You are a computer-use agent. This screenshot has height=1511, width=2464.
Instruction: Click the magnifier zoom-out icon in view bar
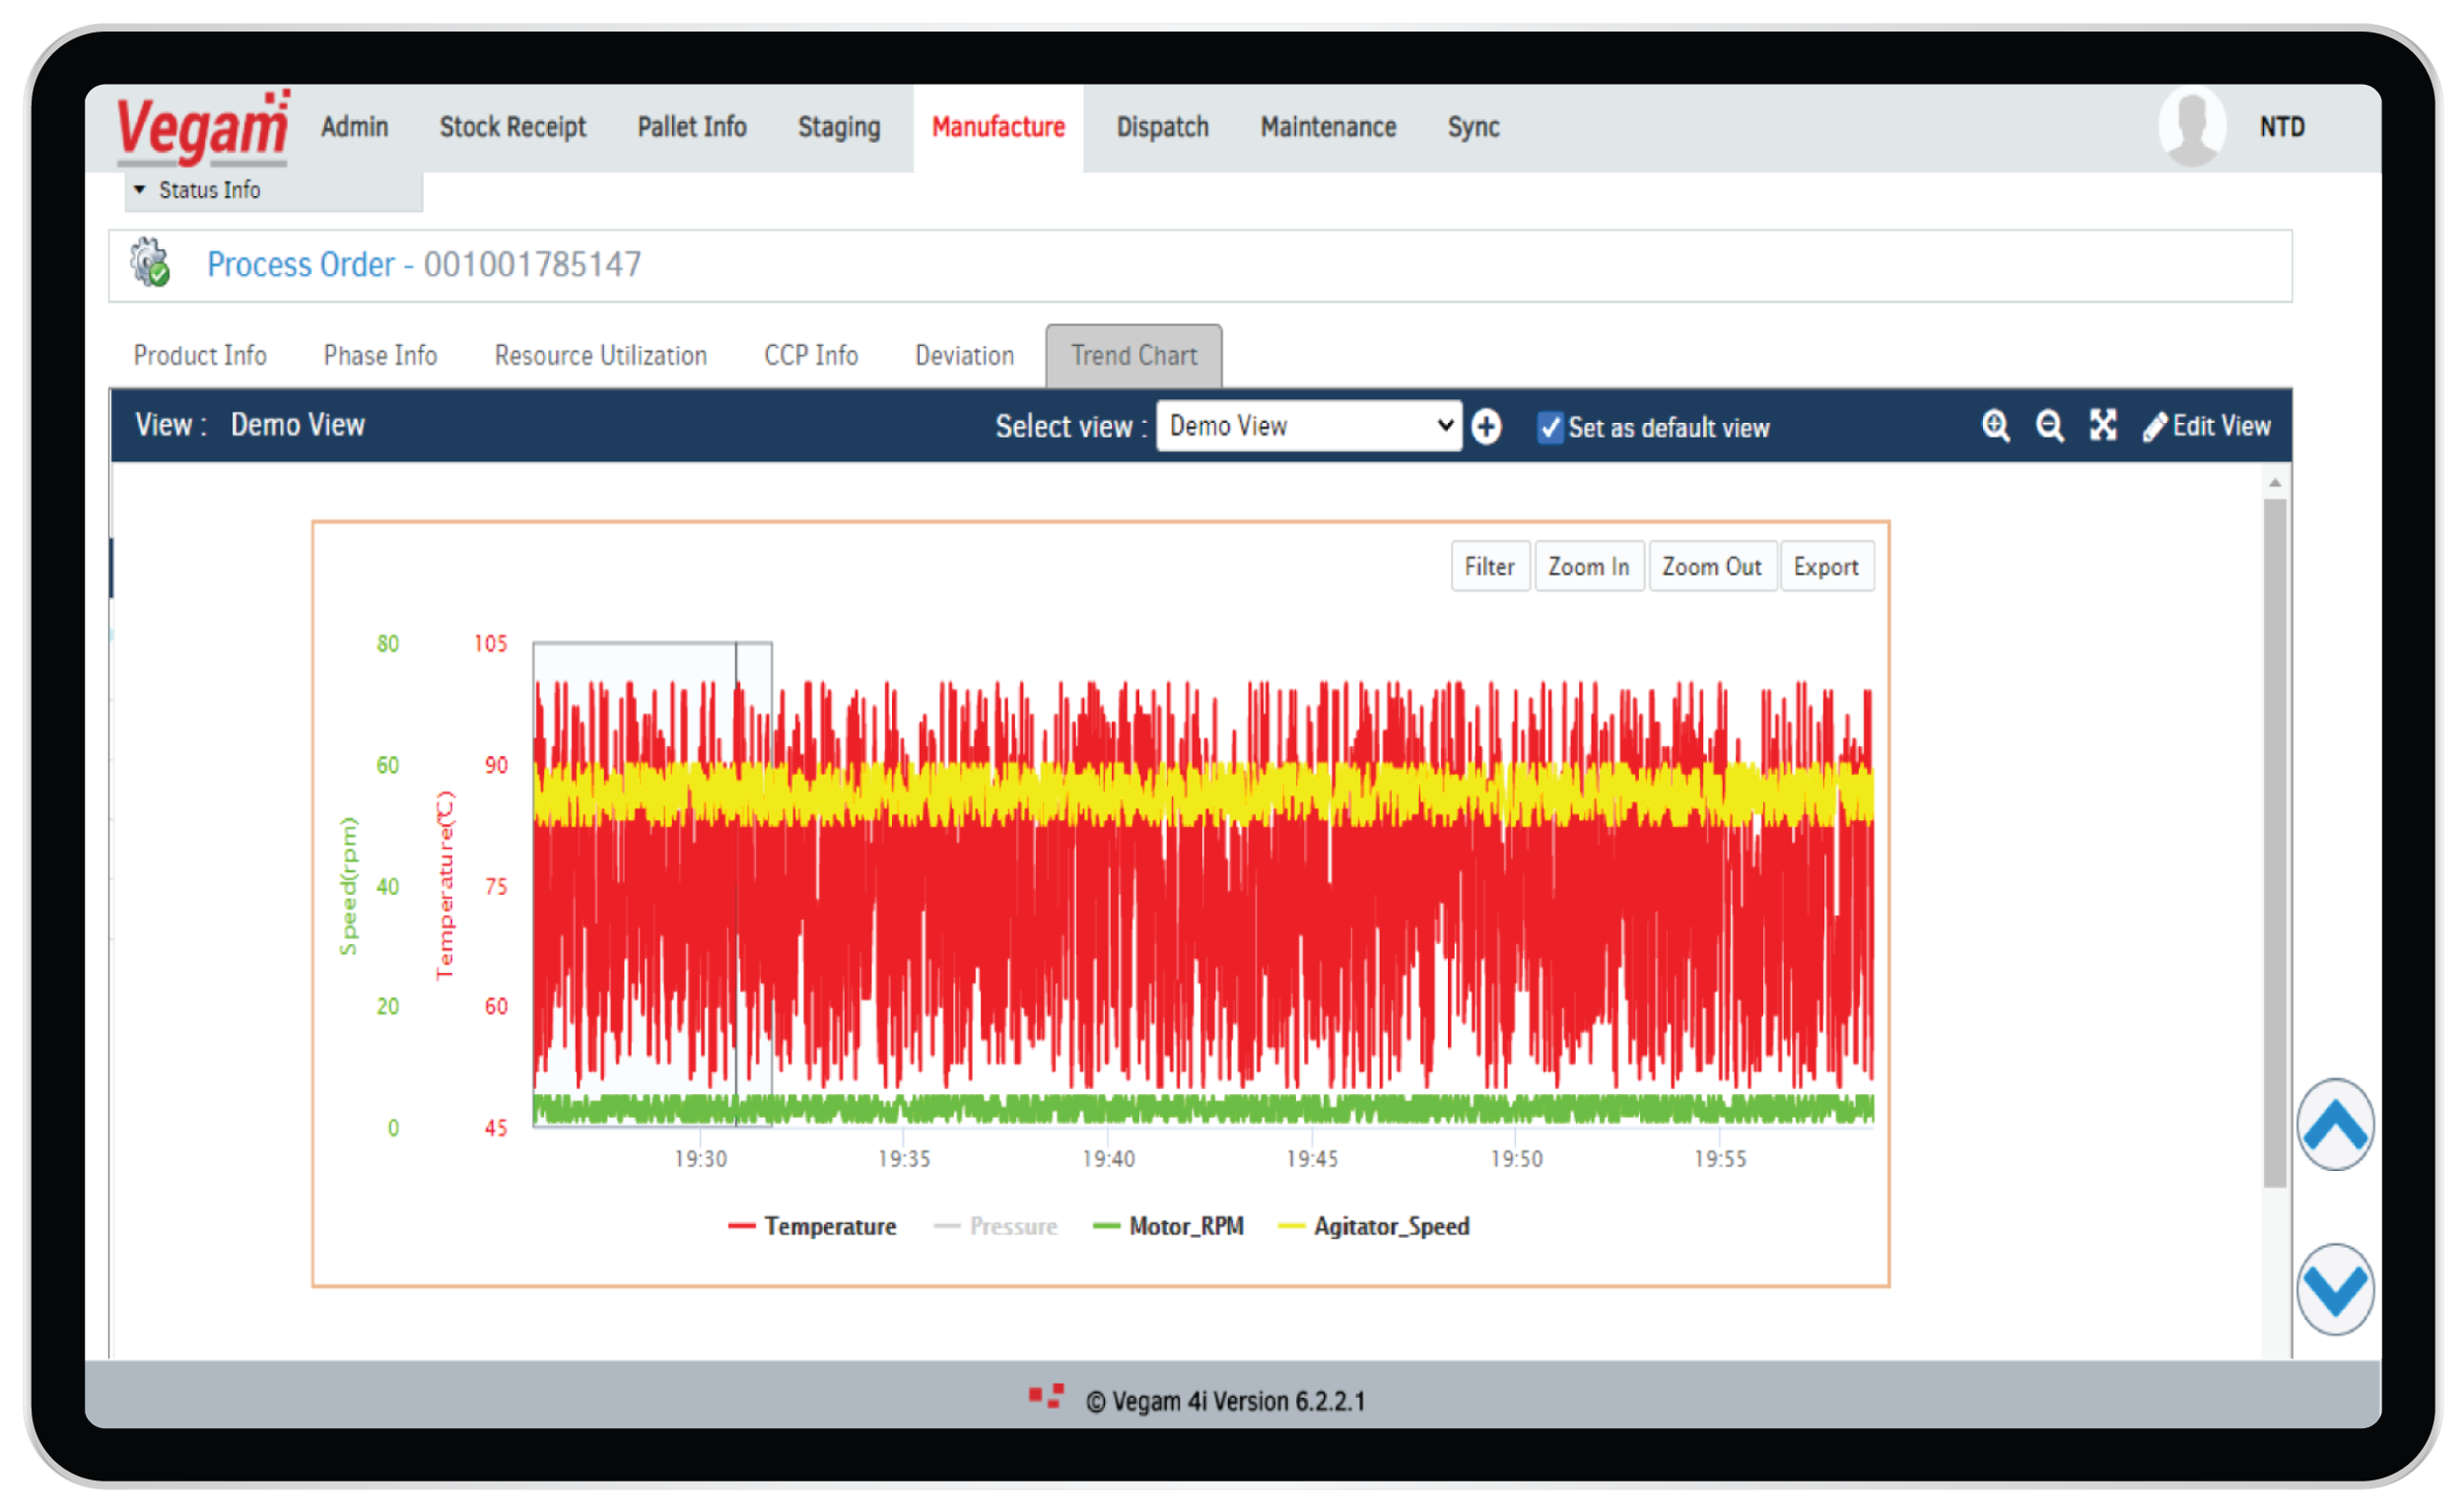[x=2049, y=426]
